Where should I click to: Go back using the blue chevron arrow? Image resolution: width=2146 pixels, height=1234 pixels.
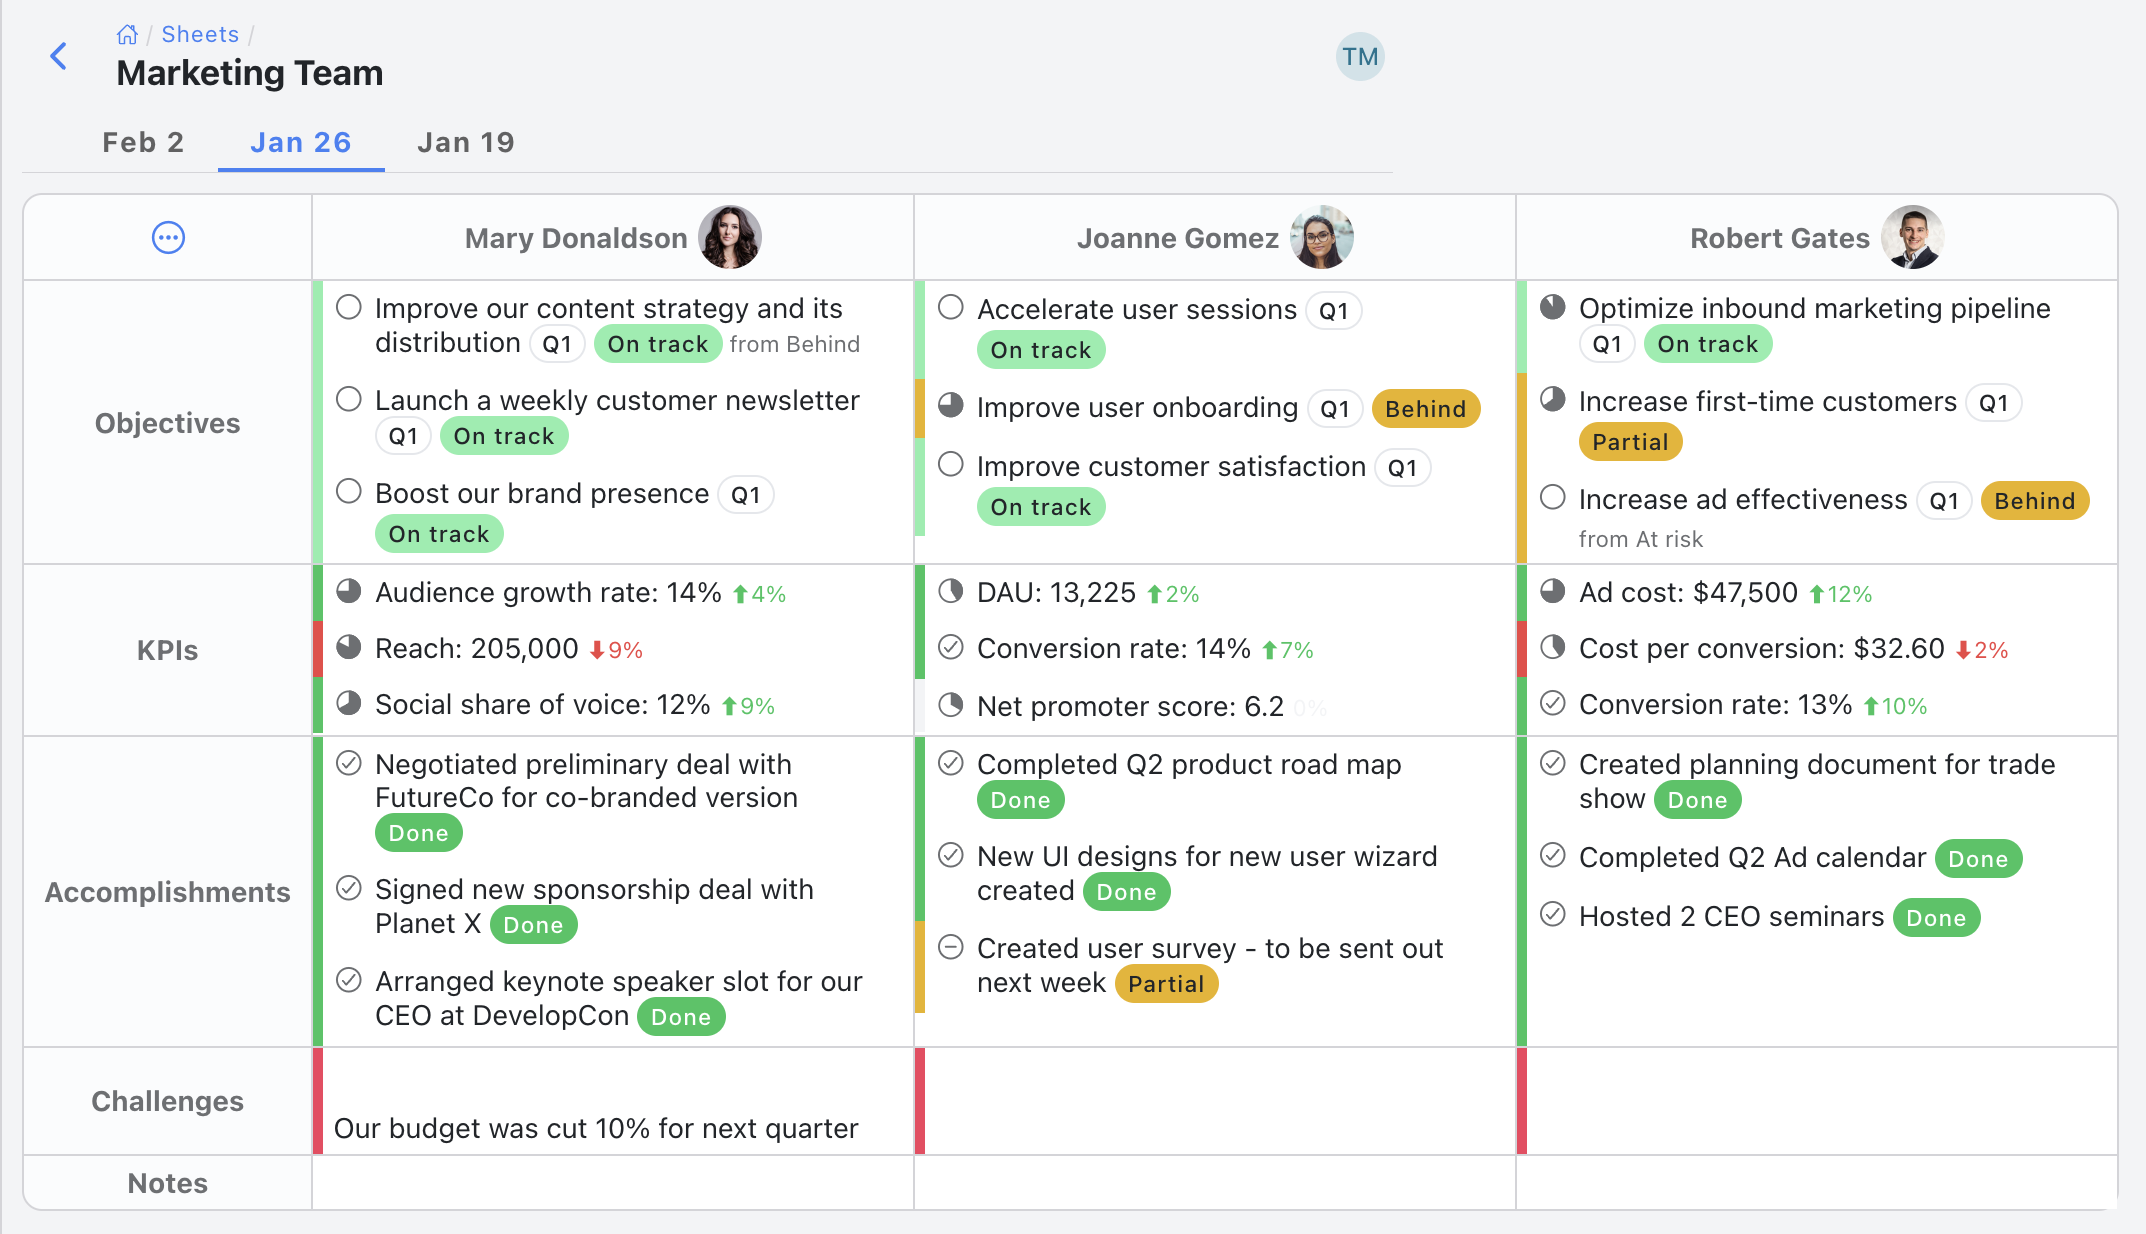tap(59, 56)
